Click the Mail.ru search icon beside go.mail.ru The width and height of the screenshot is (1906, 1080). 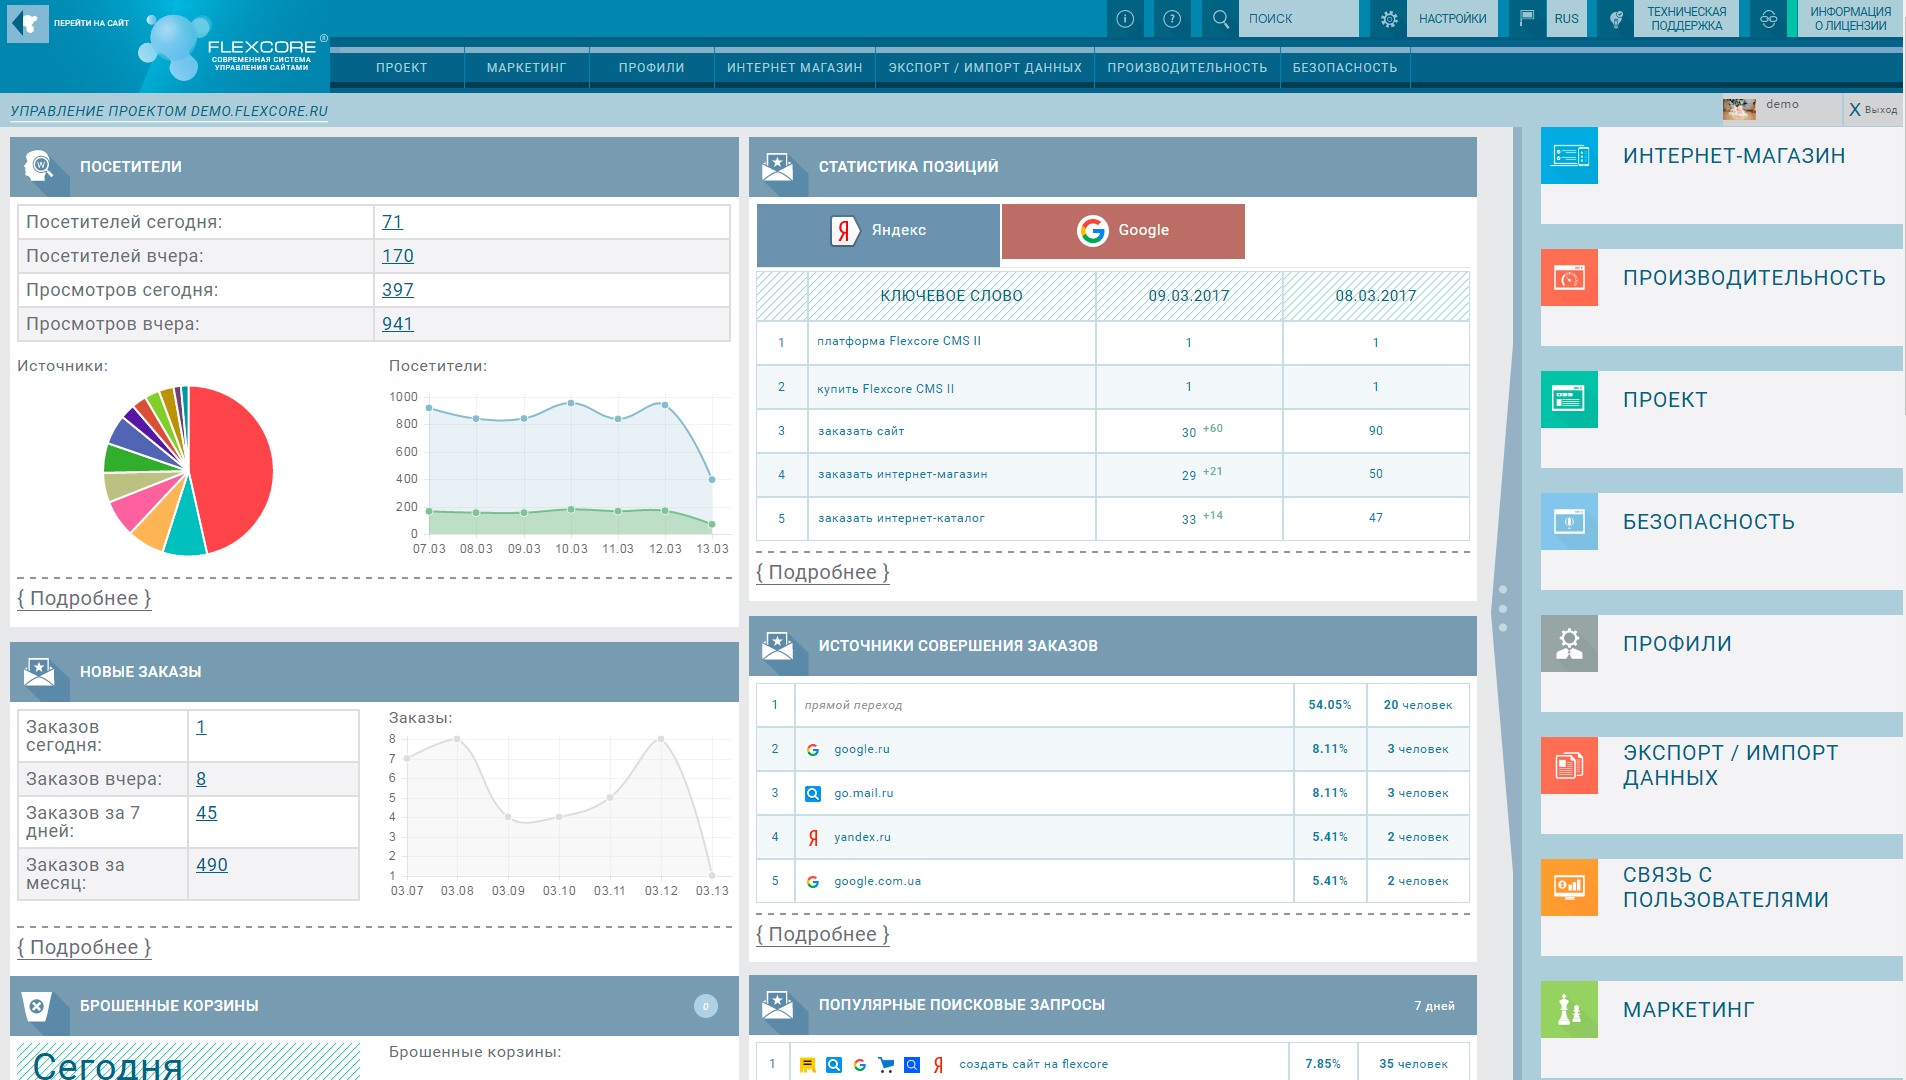tap(813, 793)
